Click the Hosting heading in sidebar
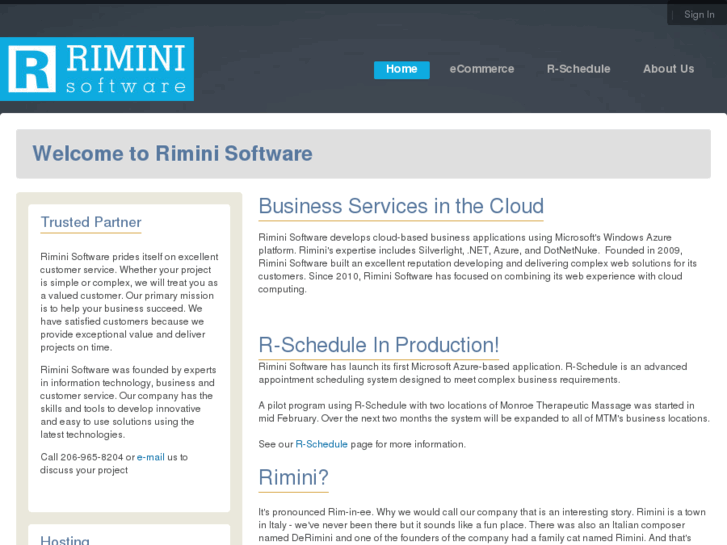Screen dimensions: 727x545 pyautogui.click(x=65, y=540)
